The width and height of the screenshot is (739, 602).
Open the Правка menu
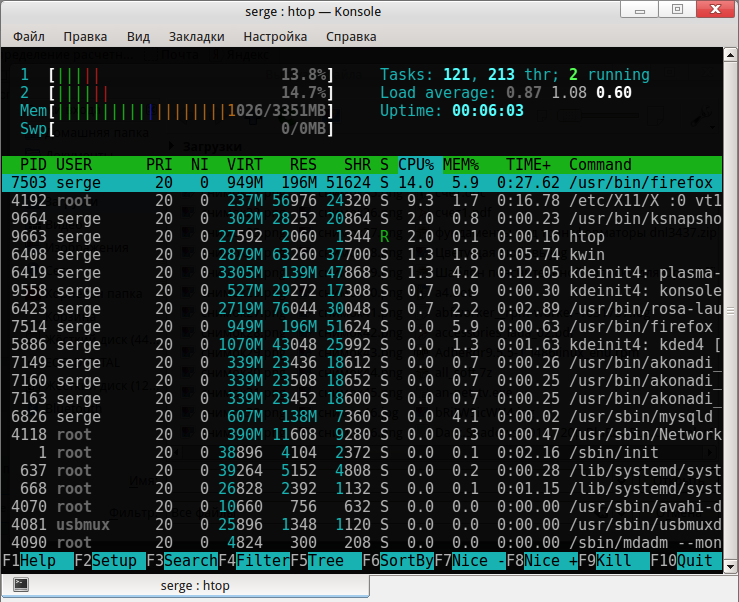click(85, 37)
